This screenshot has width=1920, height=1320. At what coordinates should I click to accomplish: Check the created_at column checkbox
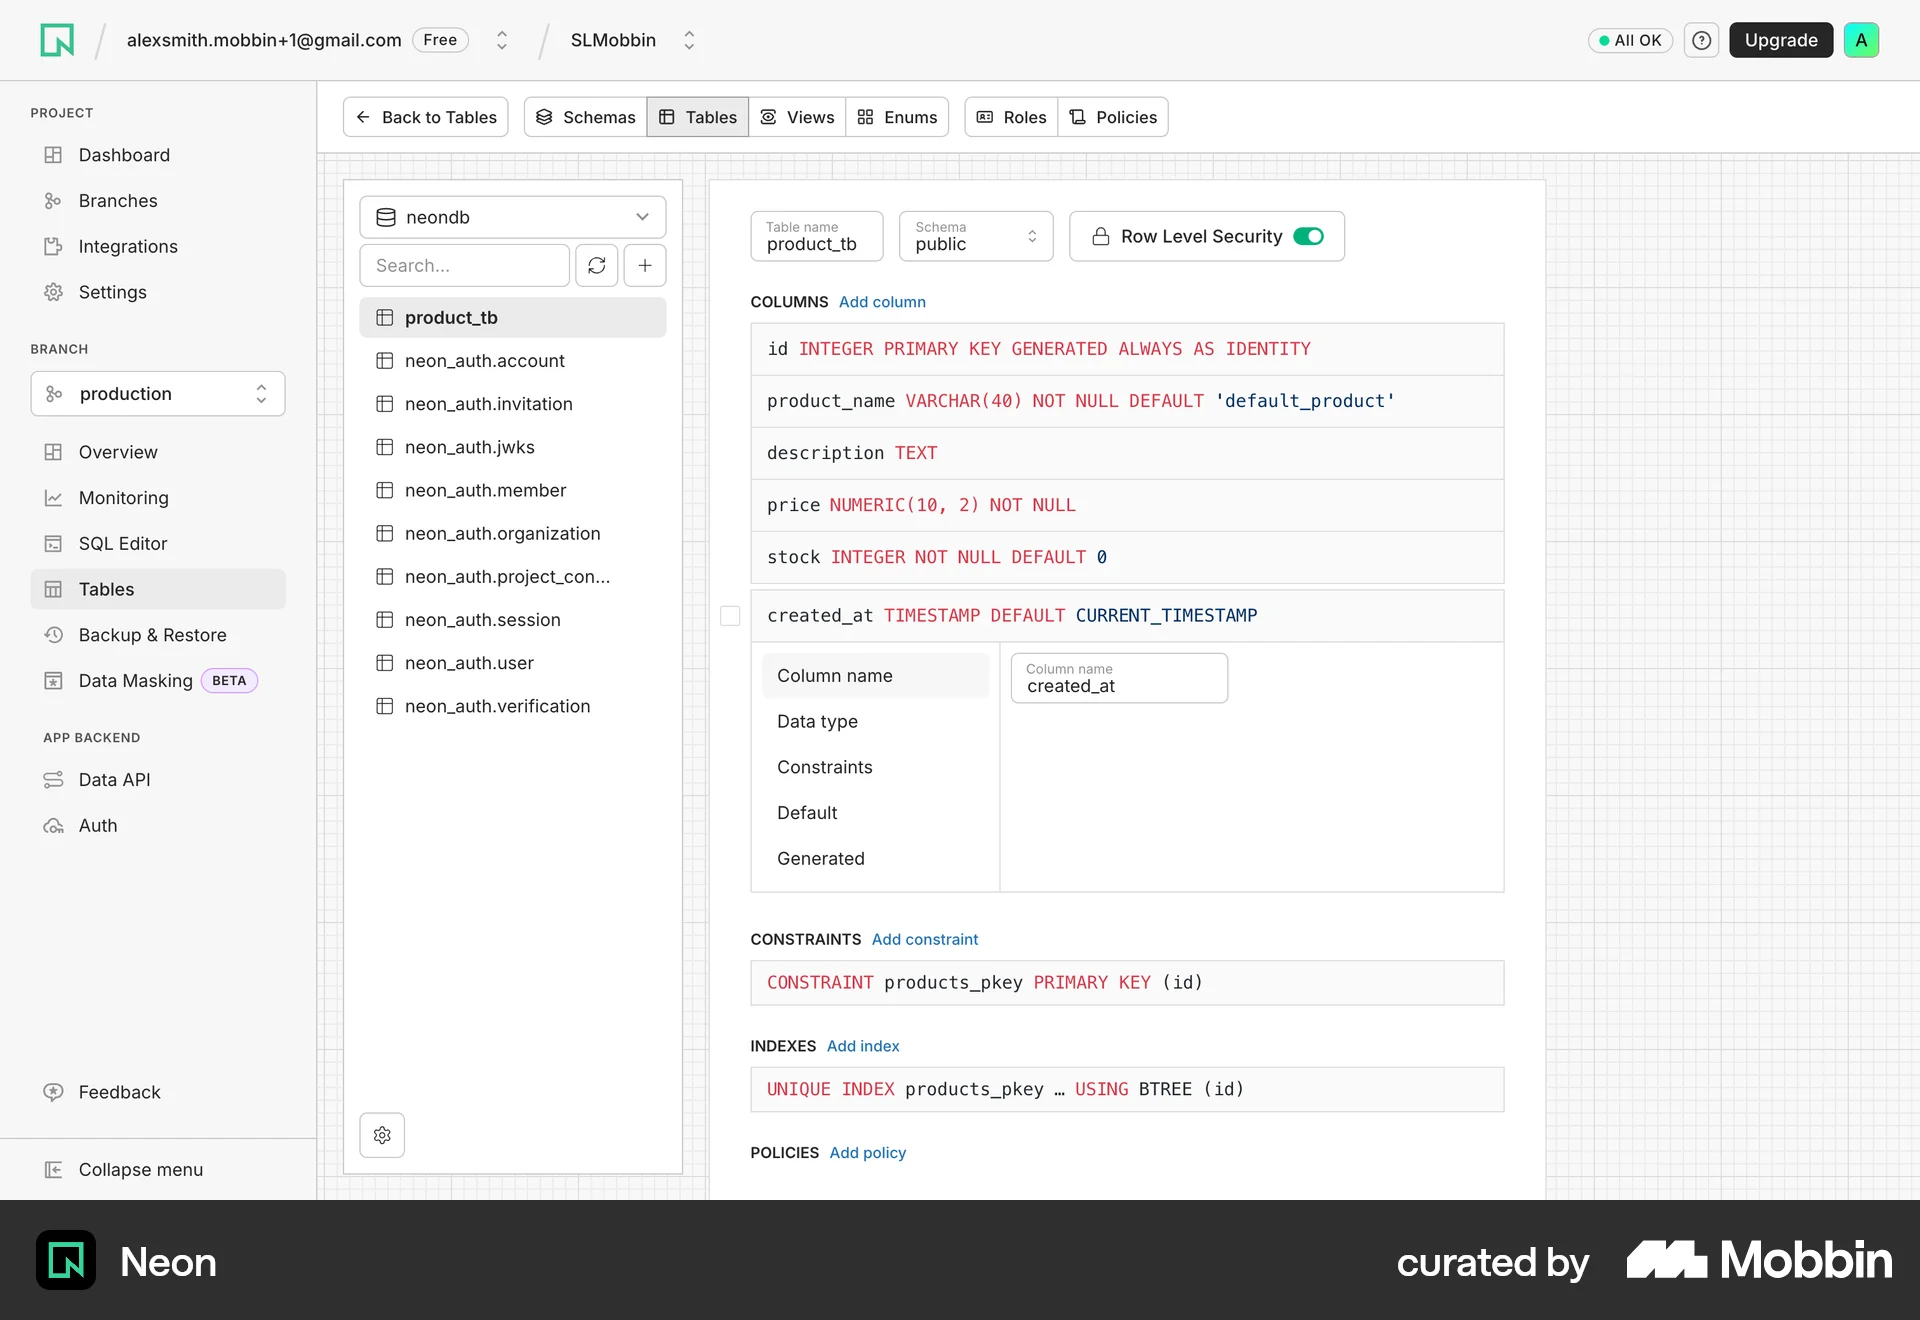730,616
